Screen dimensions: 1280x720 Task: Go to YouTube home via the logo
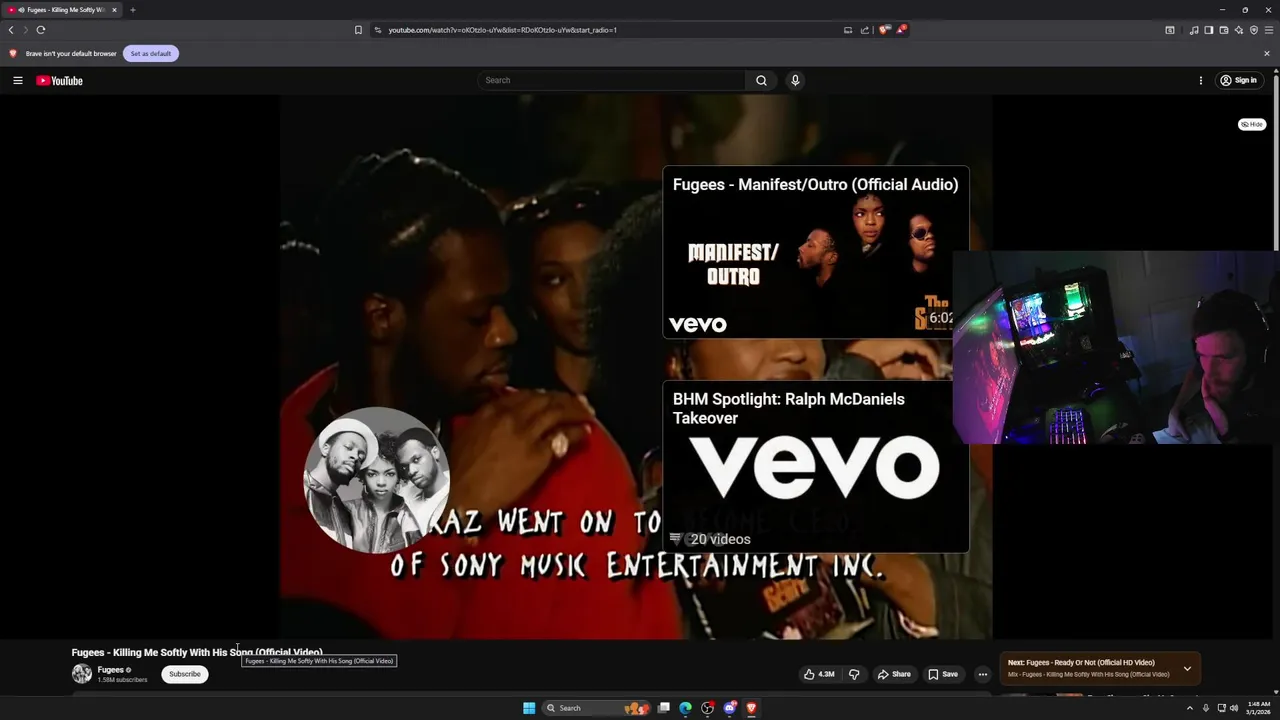(x=59, y=81)
